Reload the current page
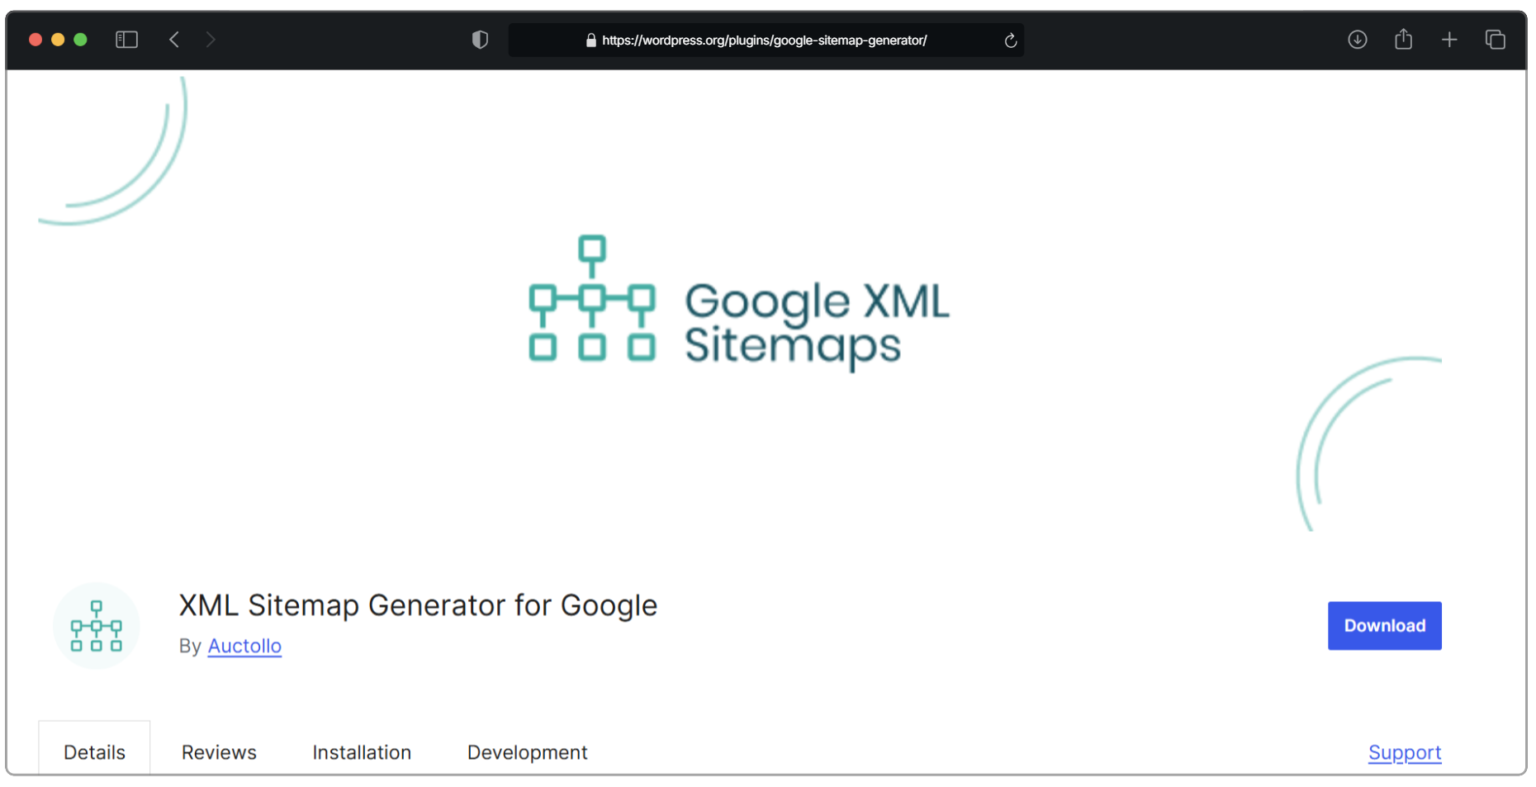1536x787 pixels. coord(1009,40)
